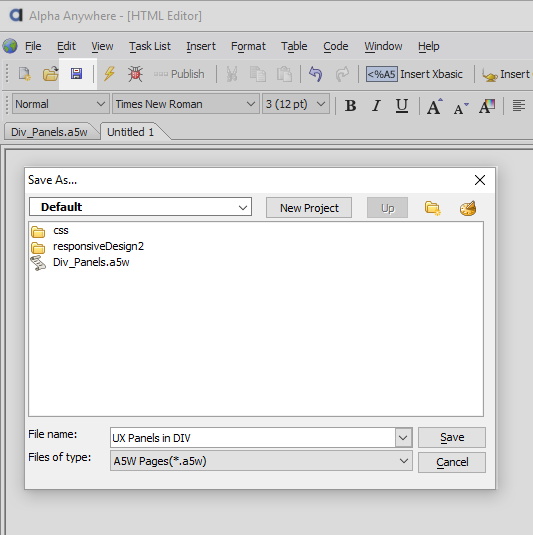Click the Copy toolbar icon

258,74
